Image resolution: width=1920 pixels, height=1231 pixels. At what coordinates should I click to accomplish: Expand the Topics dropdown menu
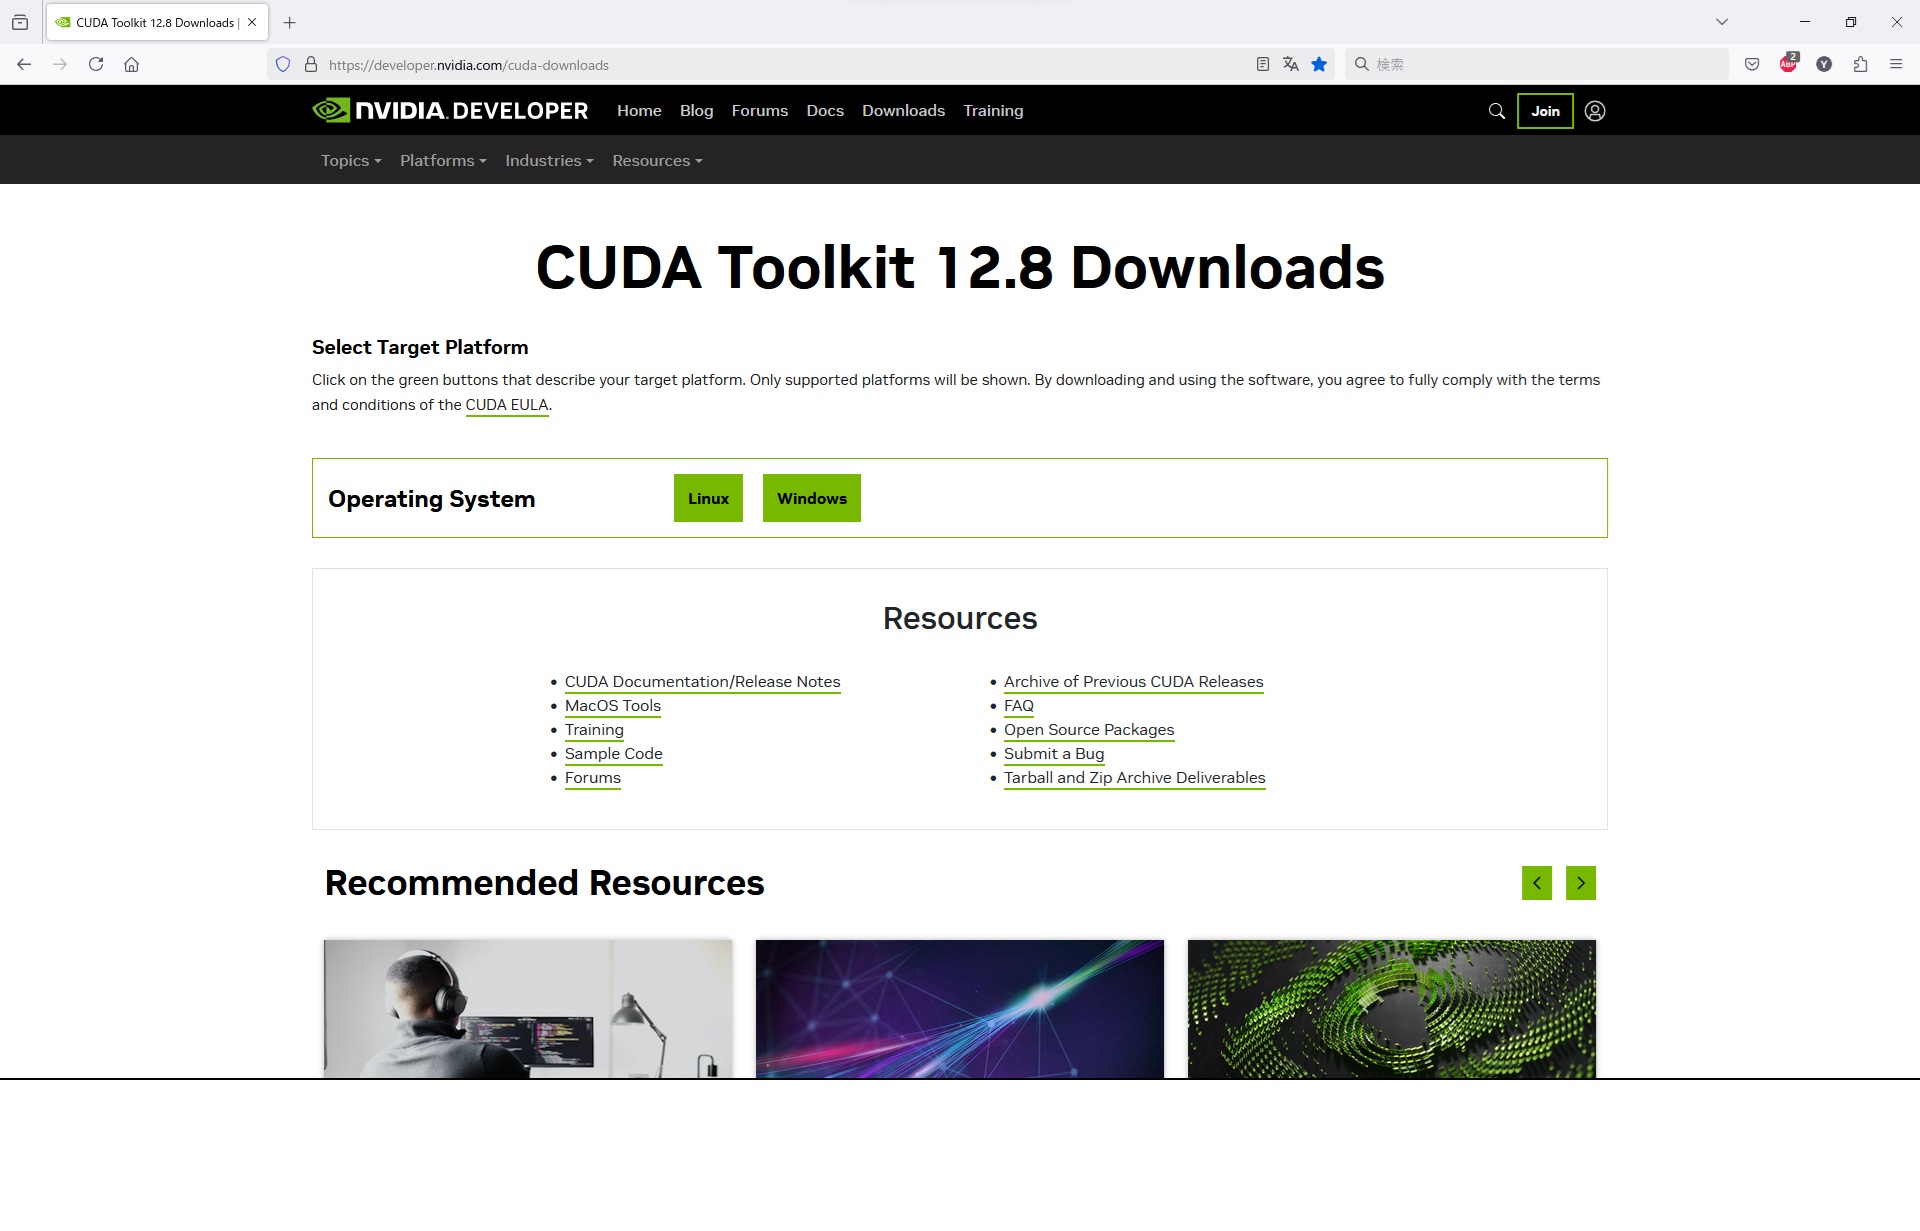coord(351,161)
